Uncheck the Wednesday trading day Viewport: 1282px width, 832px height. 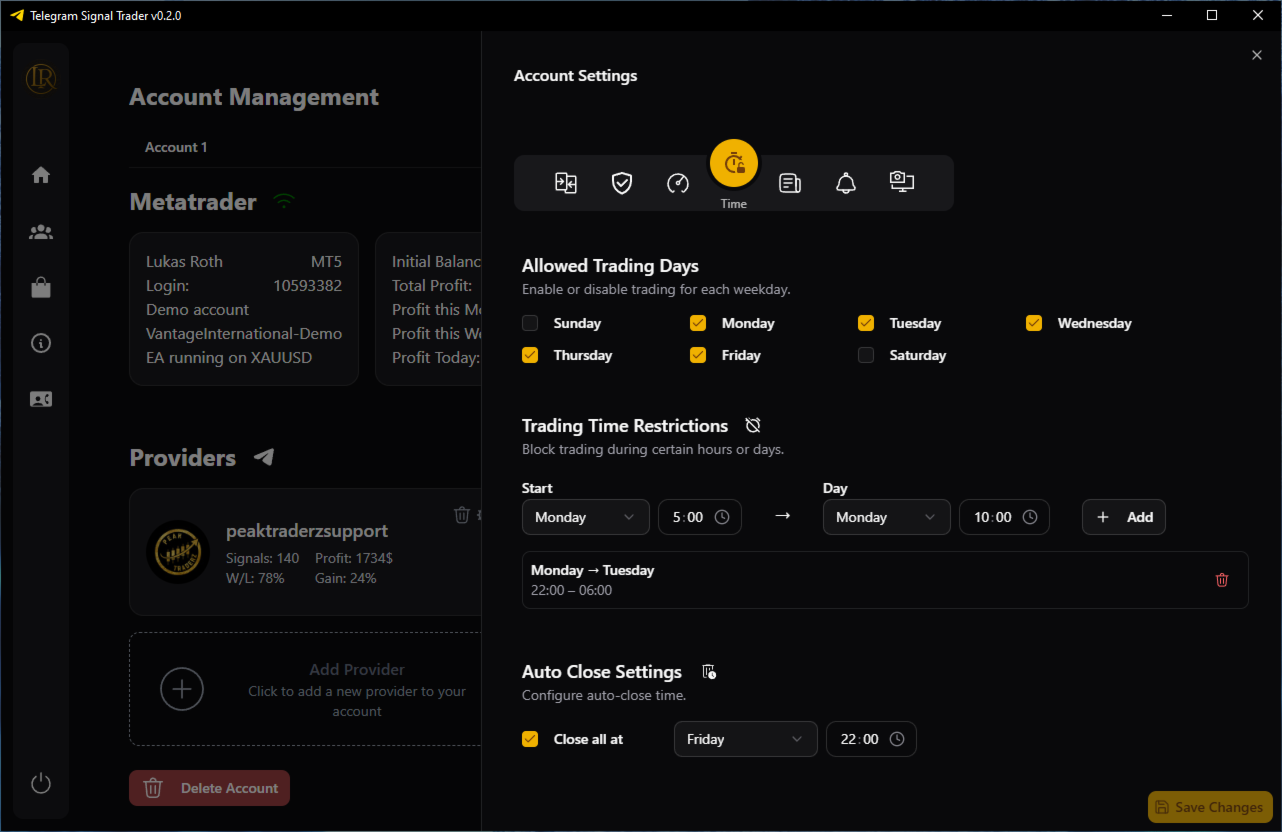pyautogui.click(x=1034, y=323)
